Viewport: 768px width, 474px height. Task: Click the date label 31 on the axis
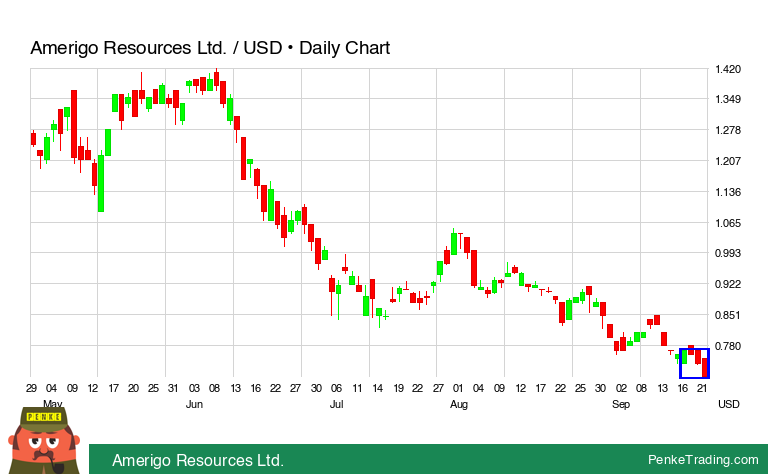point(173,388)
